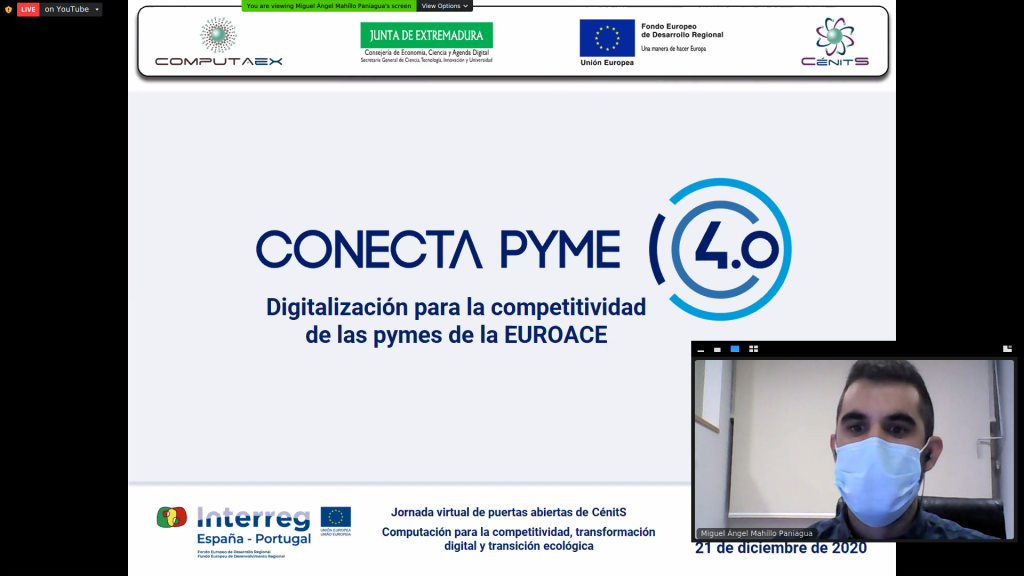Click the text "Digitalización para la competitividad"
This screenshot has width=1024, height=576.
[456, 307]
